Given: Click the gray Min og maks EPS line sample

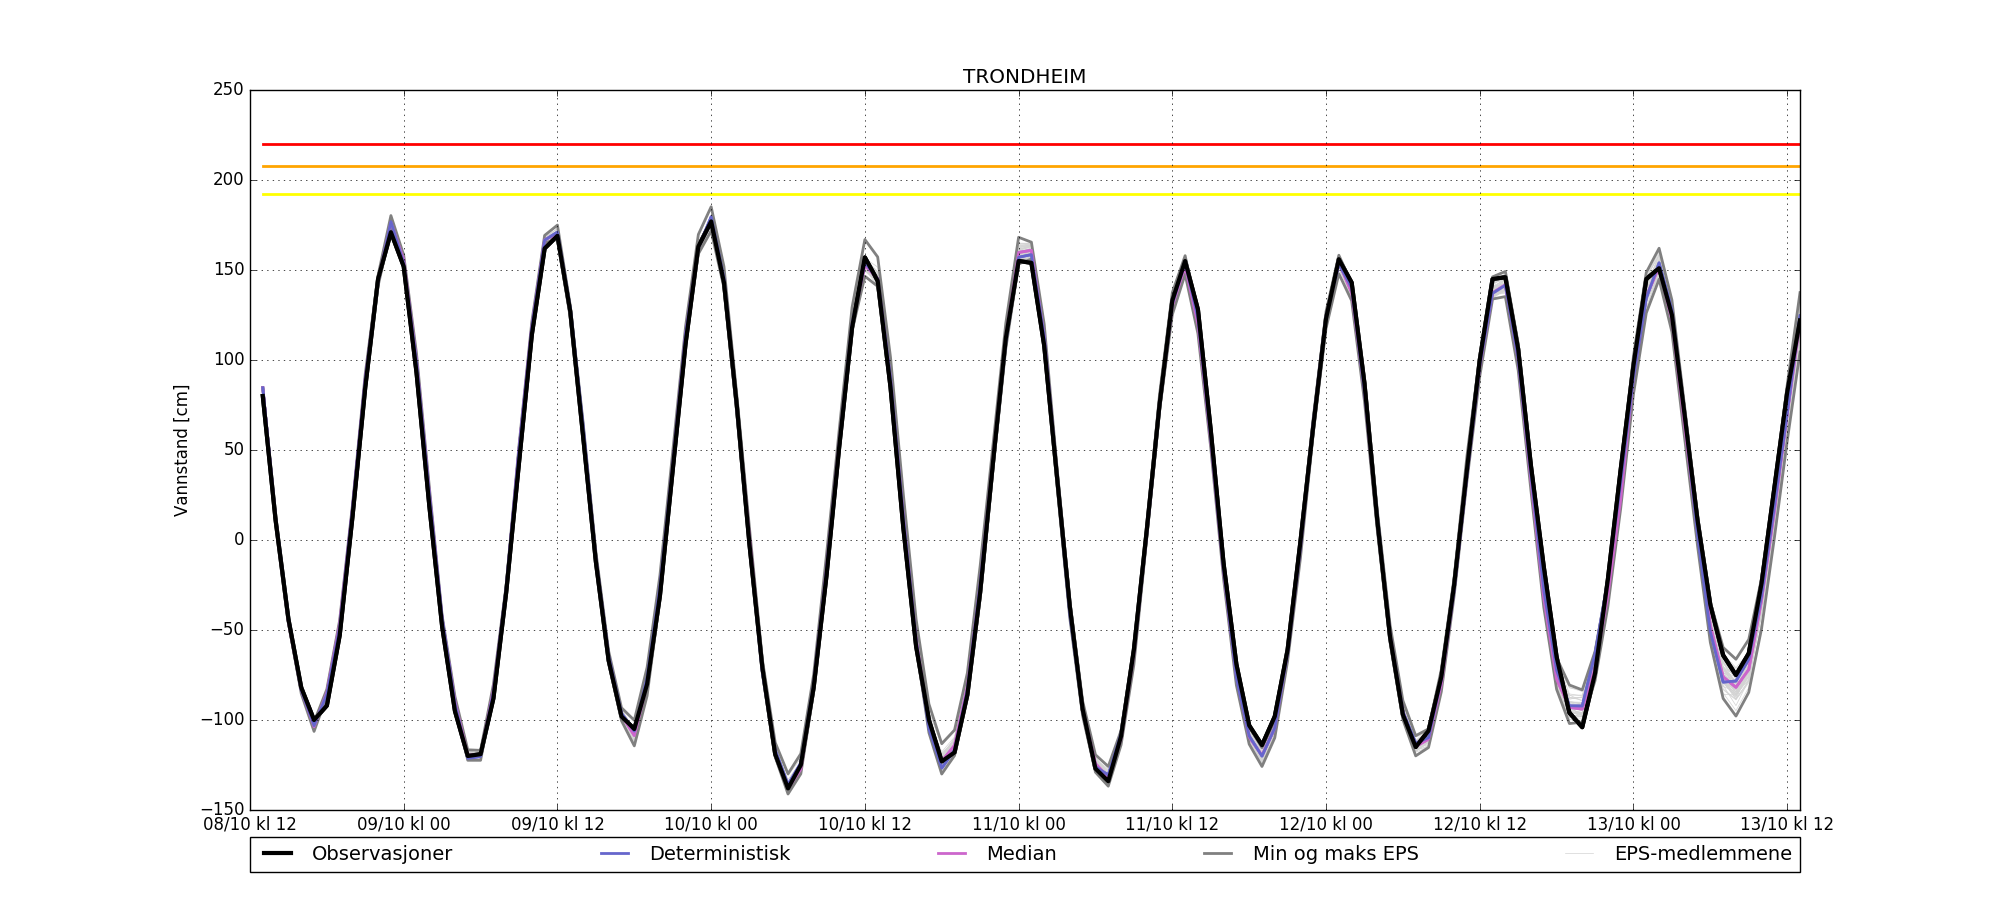Looking at the screenshot, I should click(x=1218, y=854).
